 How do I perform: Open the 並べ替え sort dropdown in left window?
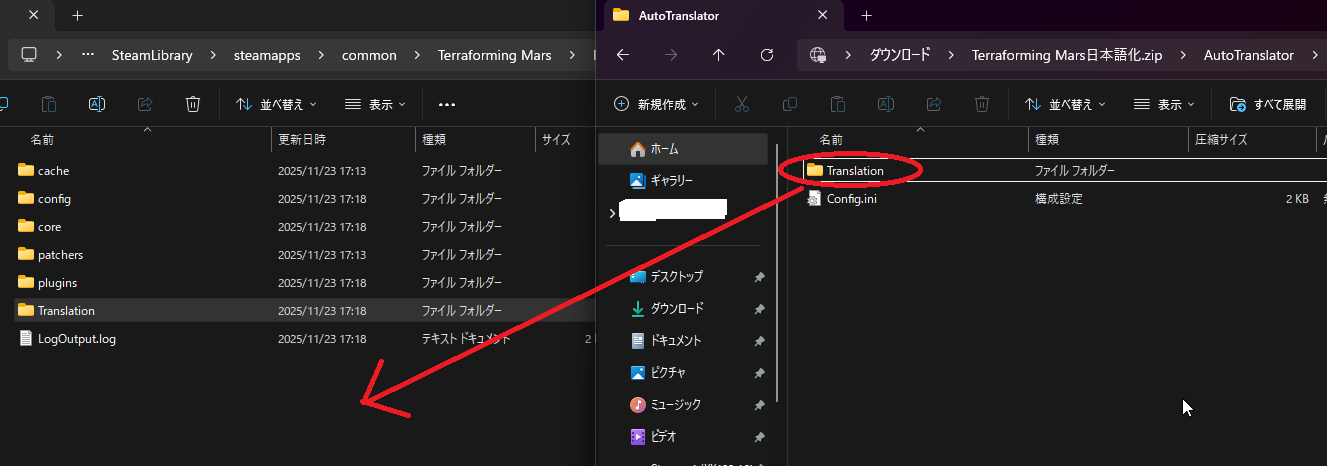pos(276,104)
